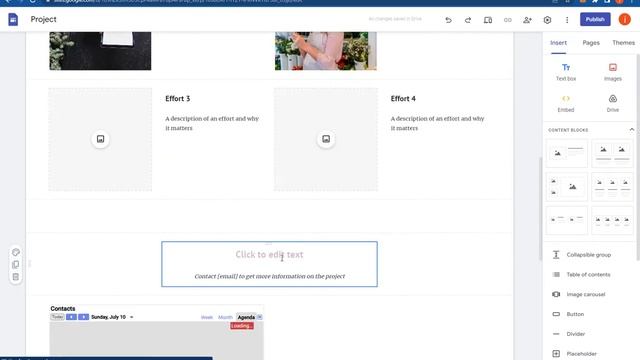Go to previous day in calendar
Viewport: 640px width, 360px height.
[71, 317]
